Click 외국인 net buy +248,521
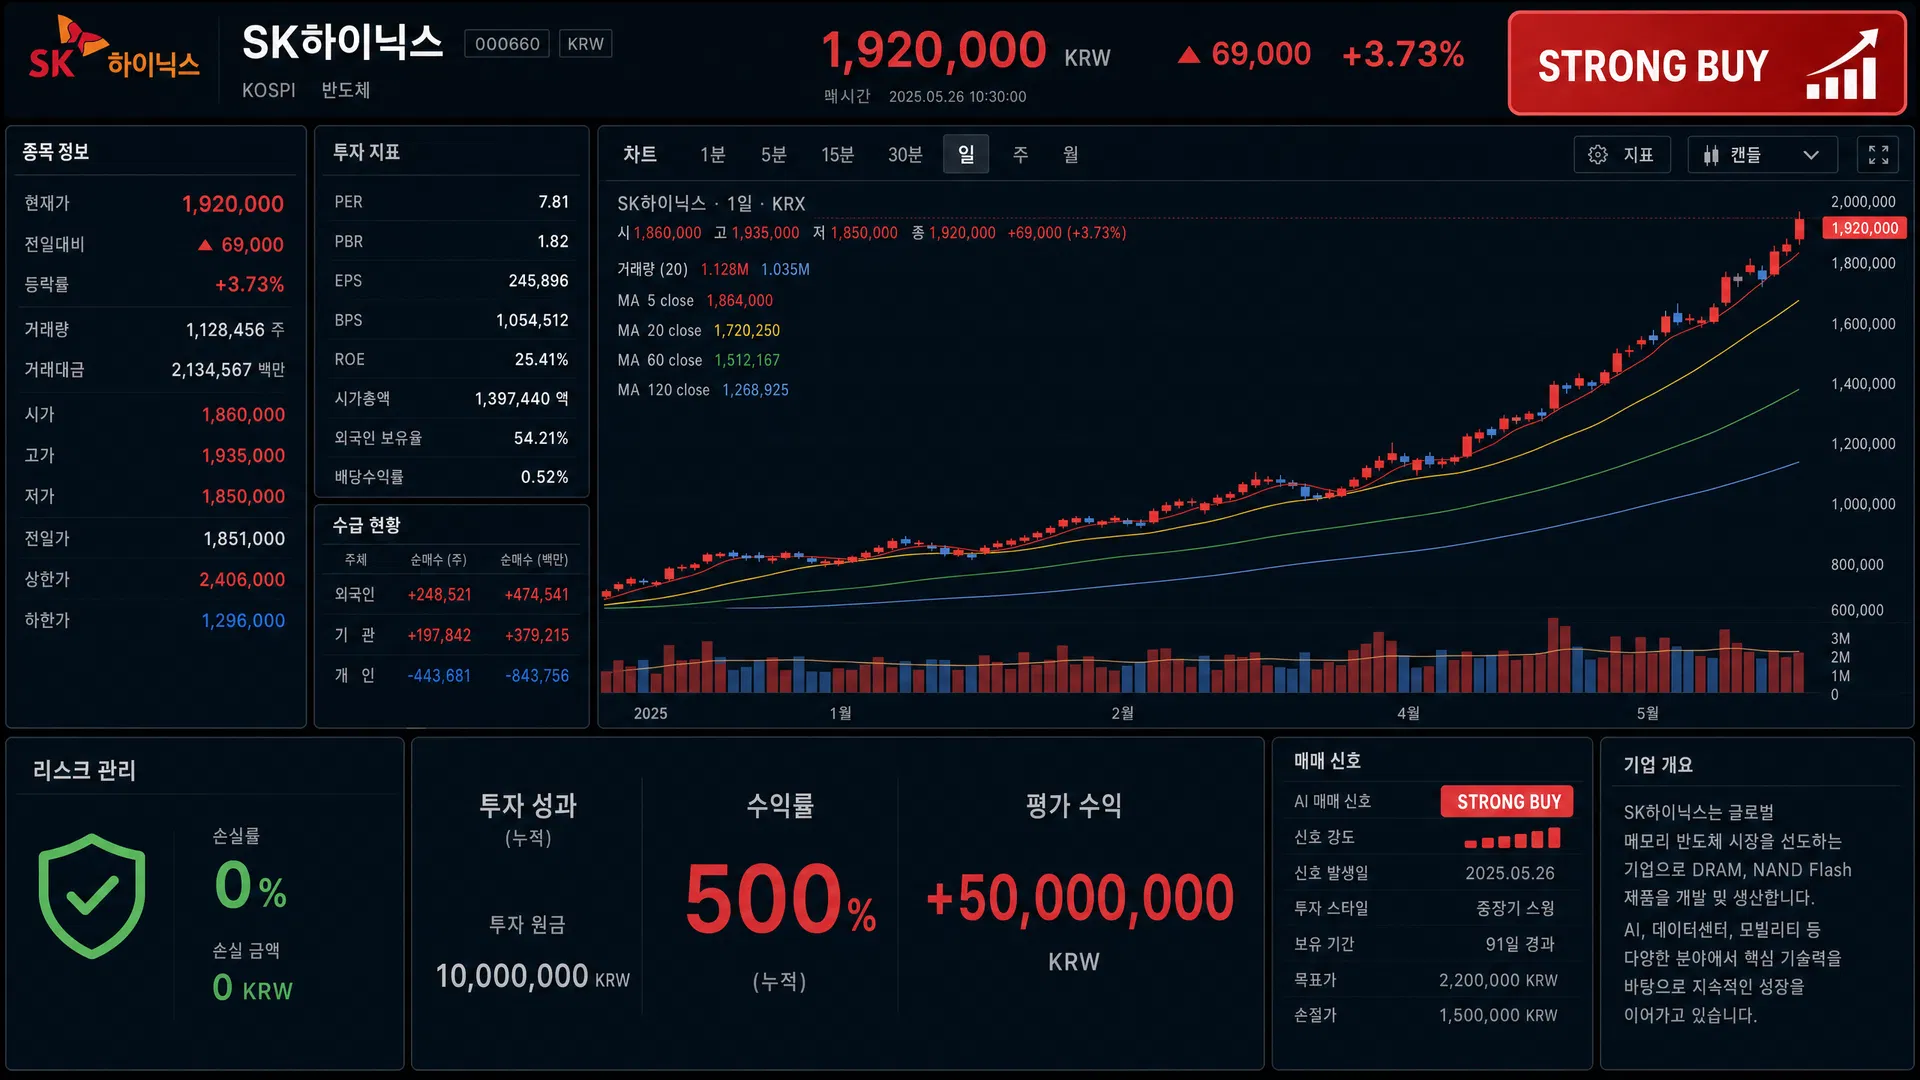 [439, 595]
